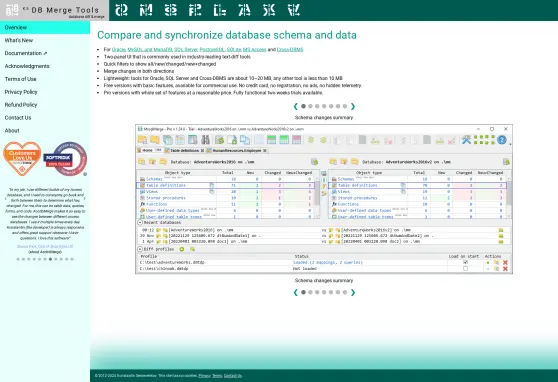Toggle Load on start checkbox for adventureworks.dmtdp
This screenshot has height=382, width=558.
465,262
